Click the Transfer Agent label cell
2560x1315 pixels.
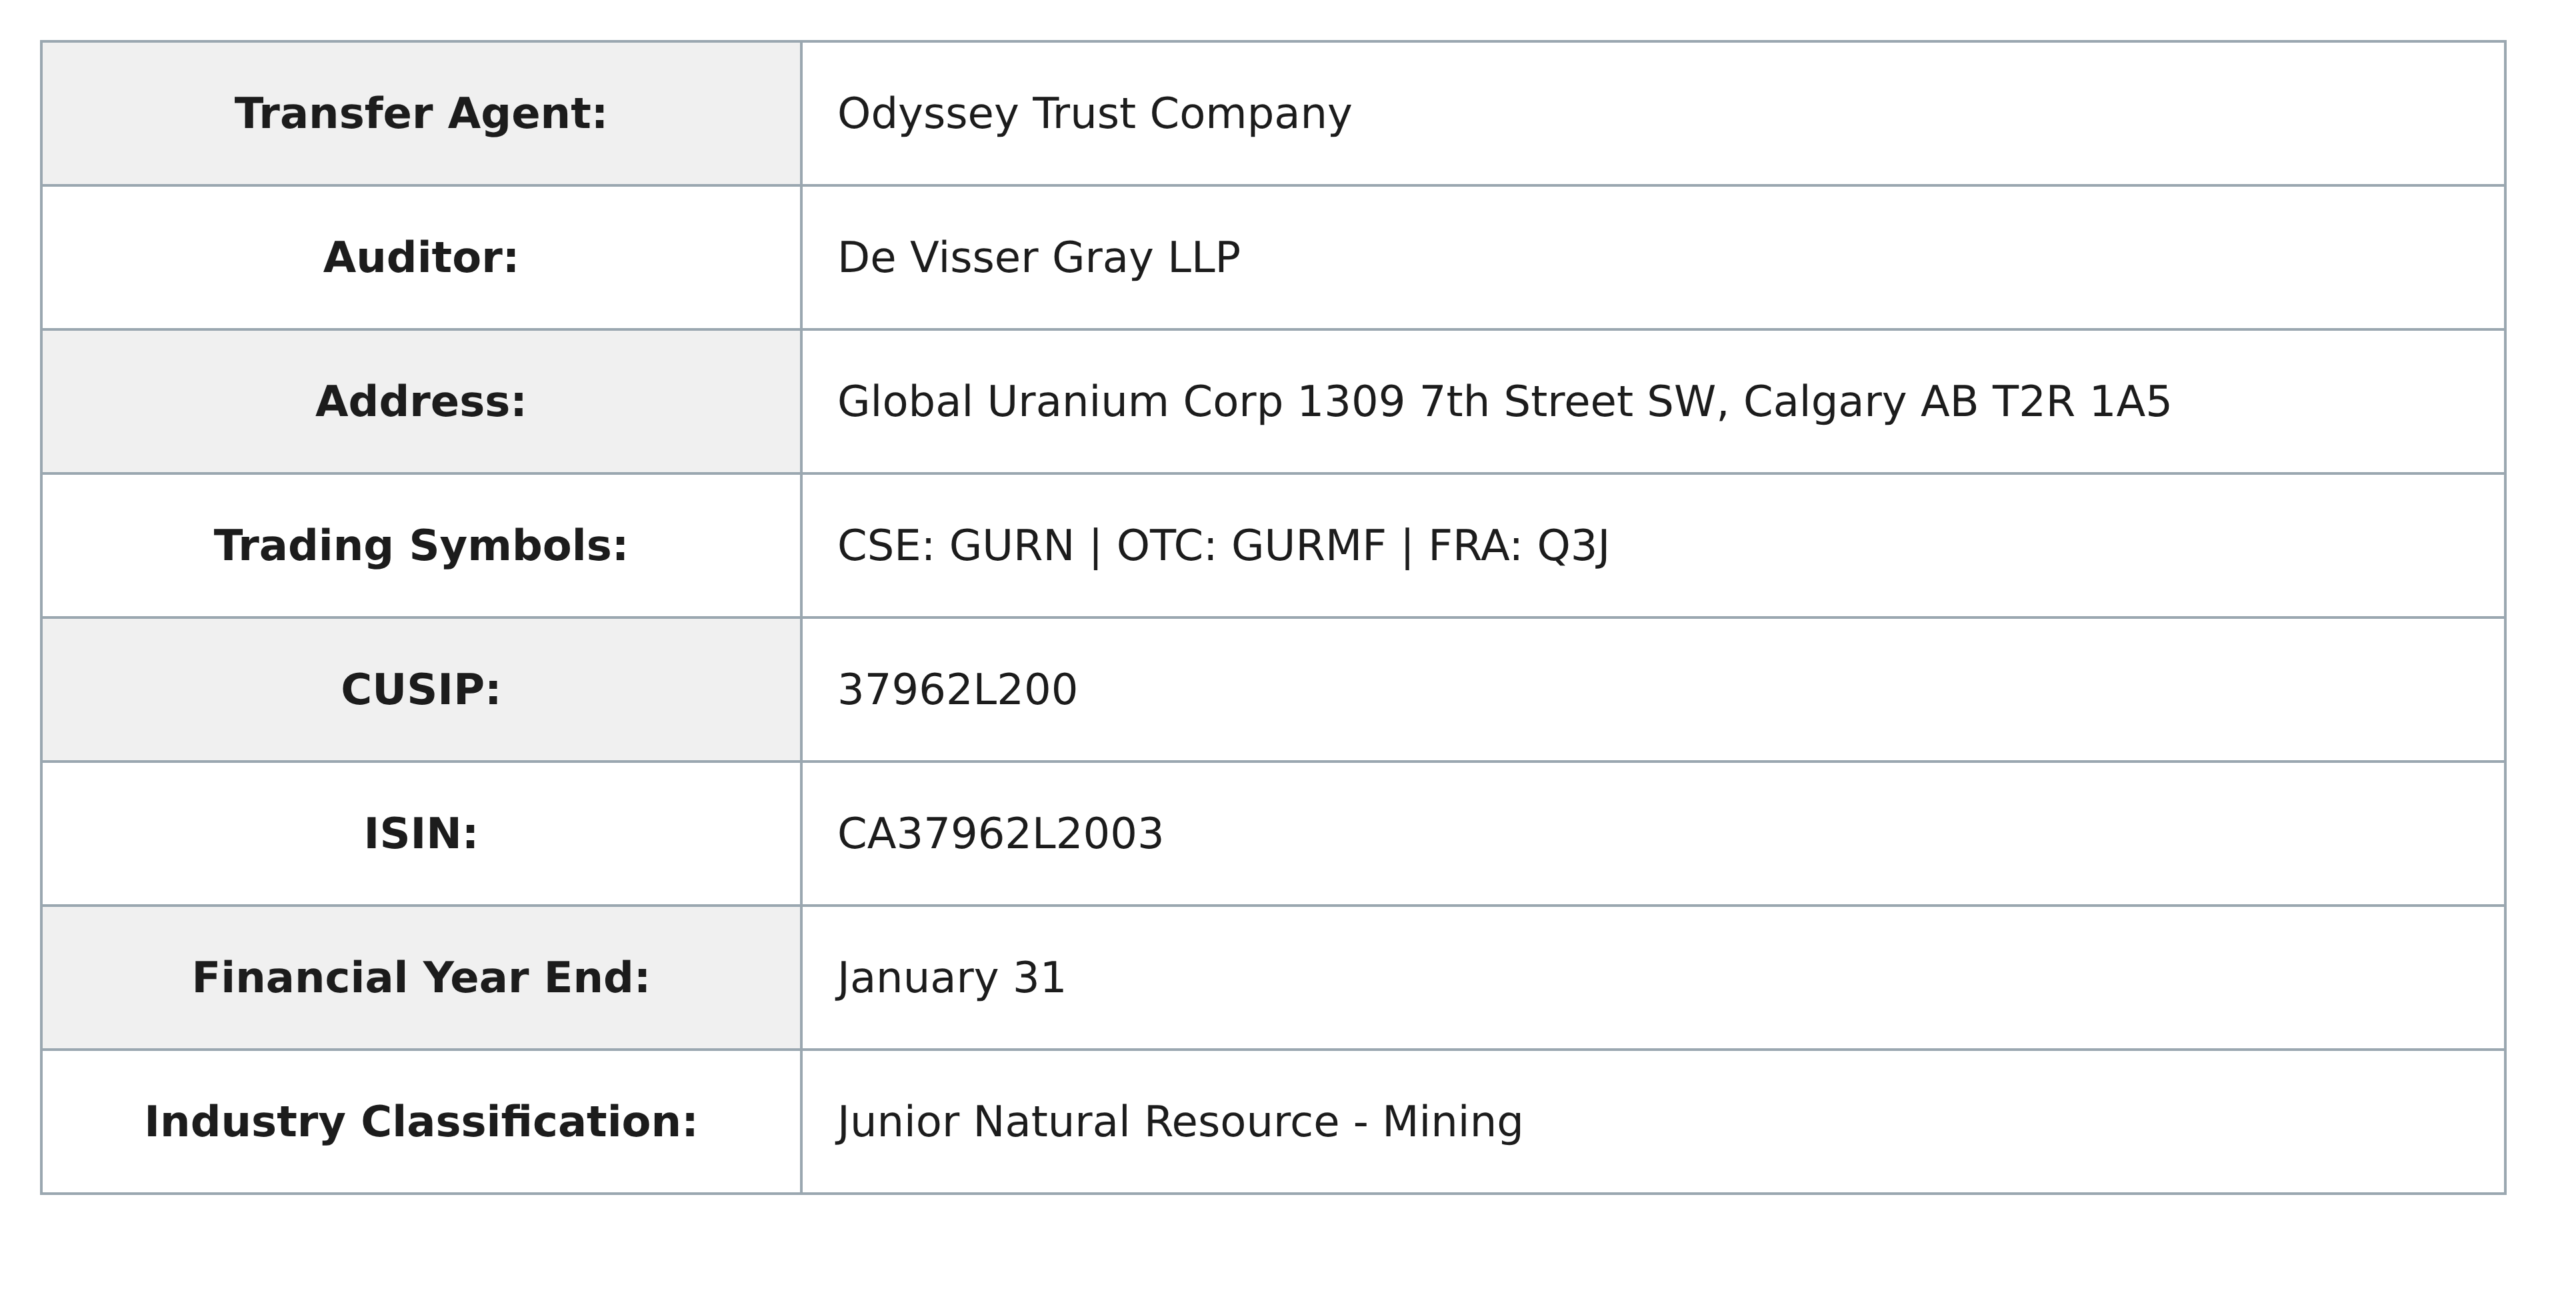(x=421, y=113)
